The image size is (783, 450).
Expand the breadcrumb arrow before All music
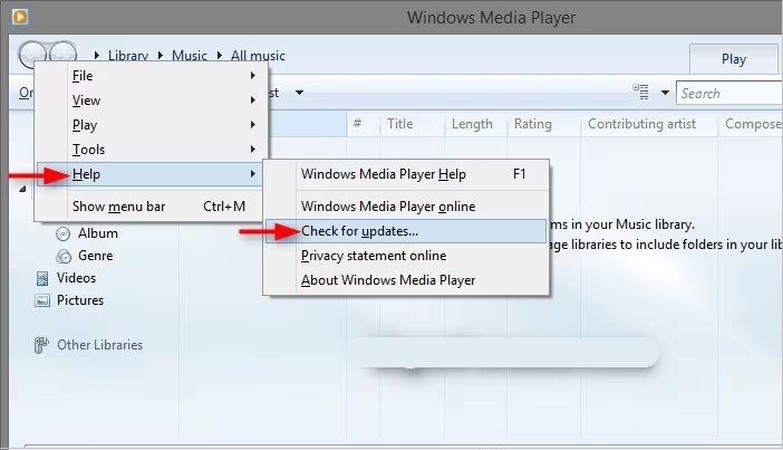pyautogui.click(x=219, y=55)
